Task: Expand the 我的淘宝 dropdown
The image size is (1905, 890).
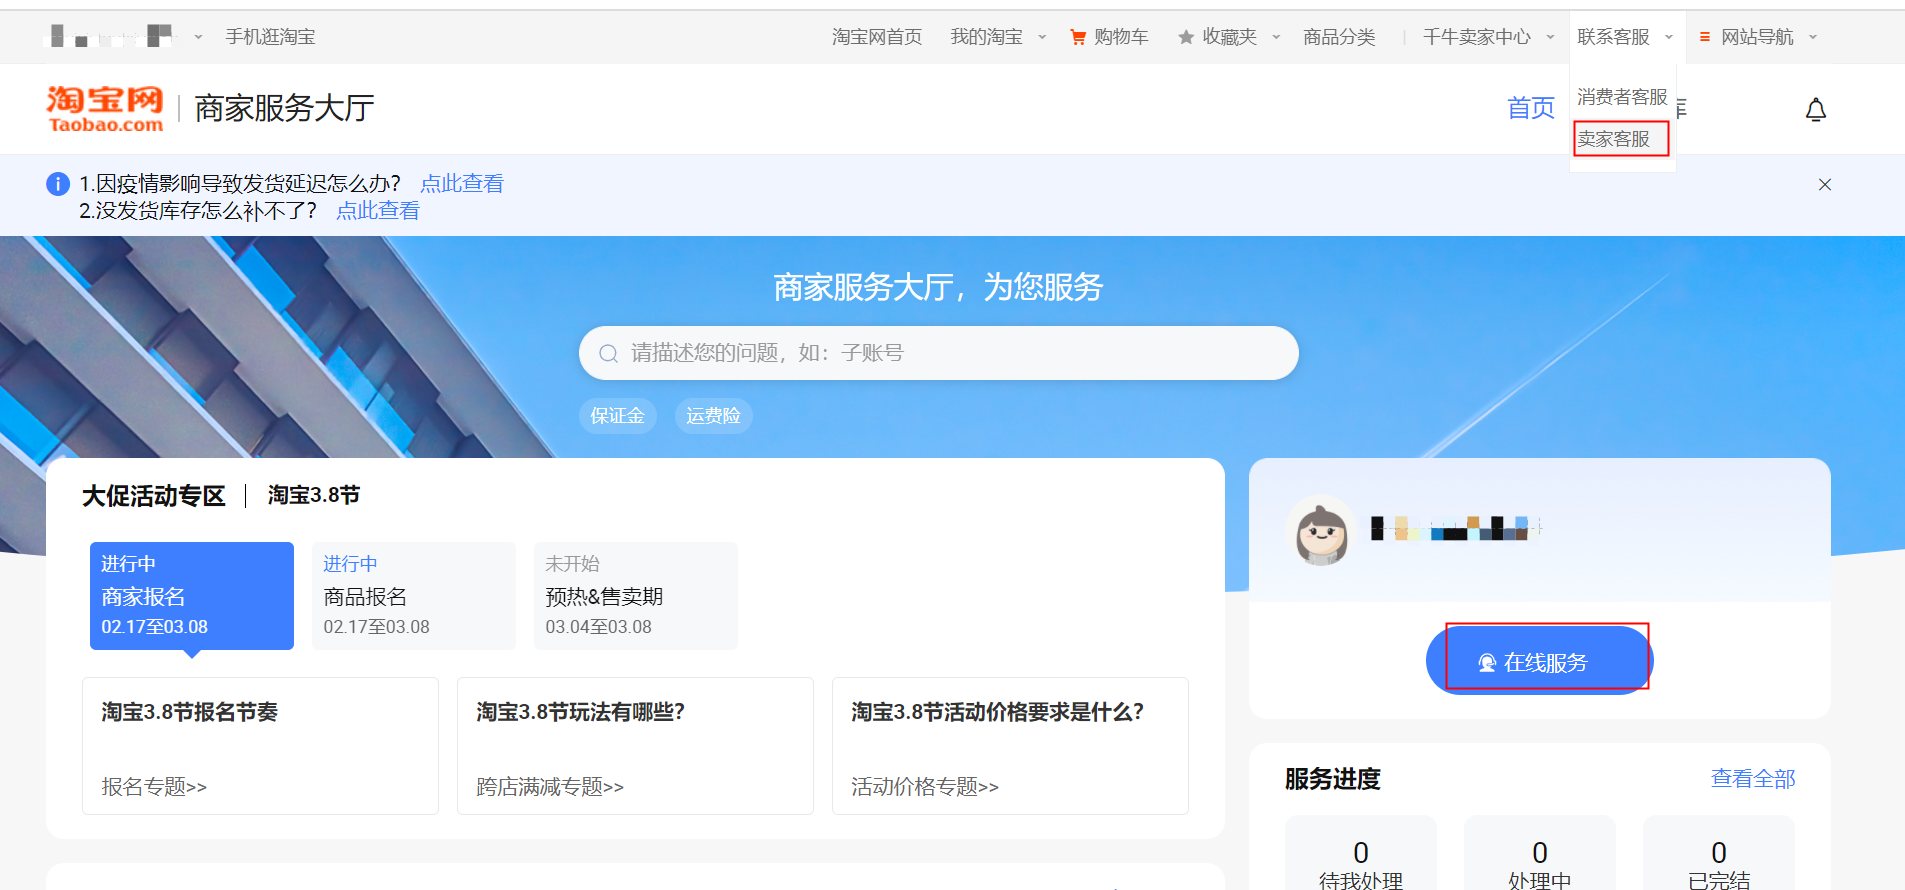Action: click(1042, 38)
